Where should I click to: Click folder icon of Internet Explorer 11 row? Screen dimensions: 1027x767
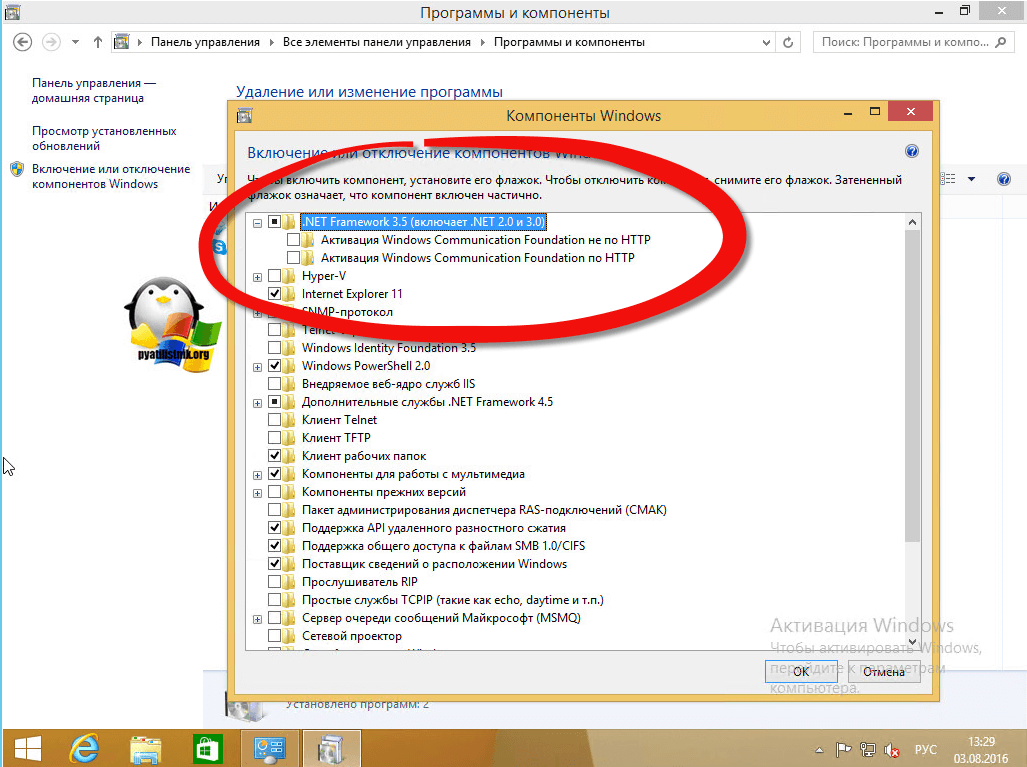pyautogui.click(x=289, y=293)
